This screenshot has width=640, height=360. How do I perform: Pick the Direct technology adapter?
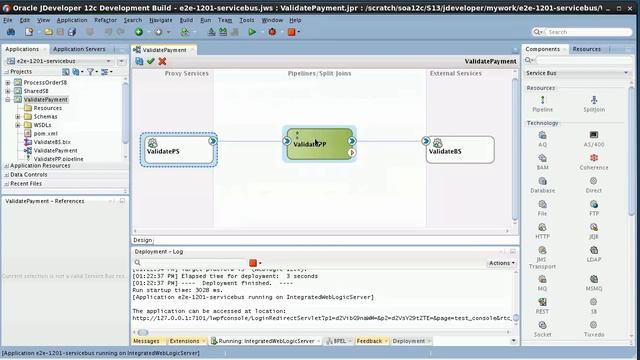point(594,185)
